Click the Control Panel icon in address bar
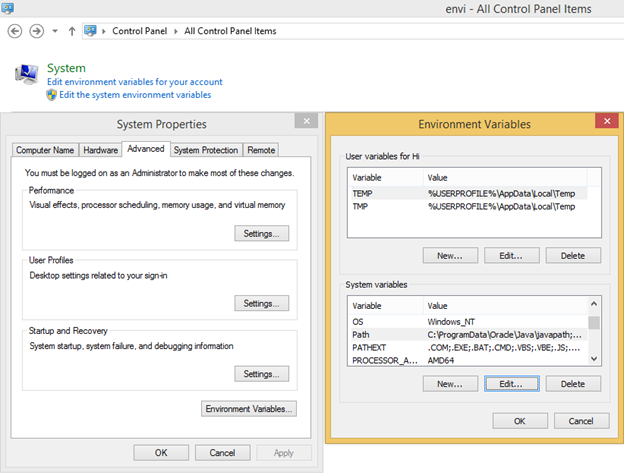The width and height of the screenshot is (624, 475). pyautogui.click(x=91, y=31)
